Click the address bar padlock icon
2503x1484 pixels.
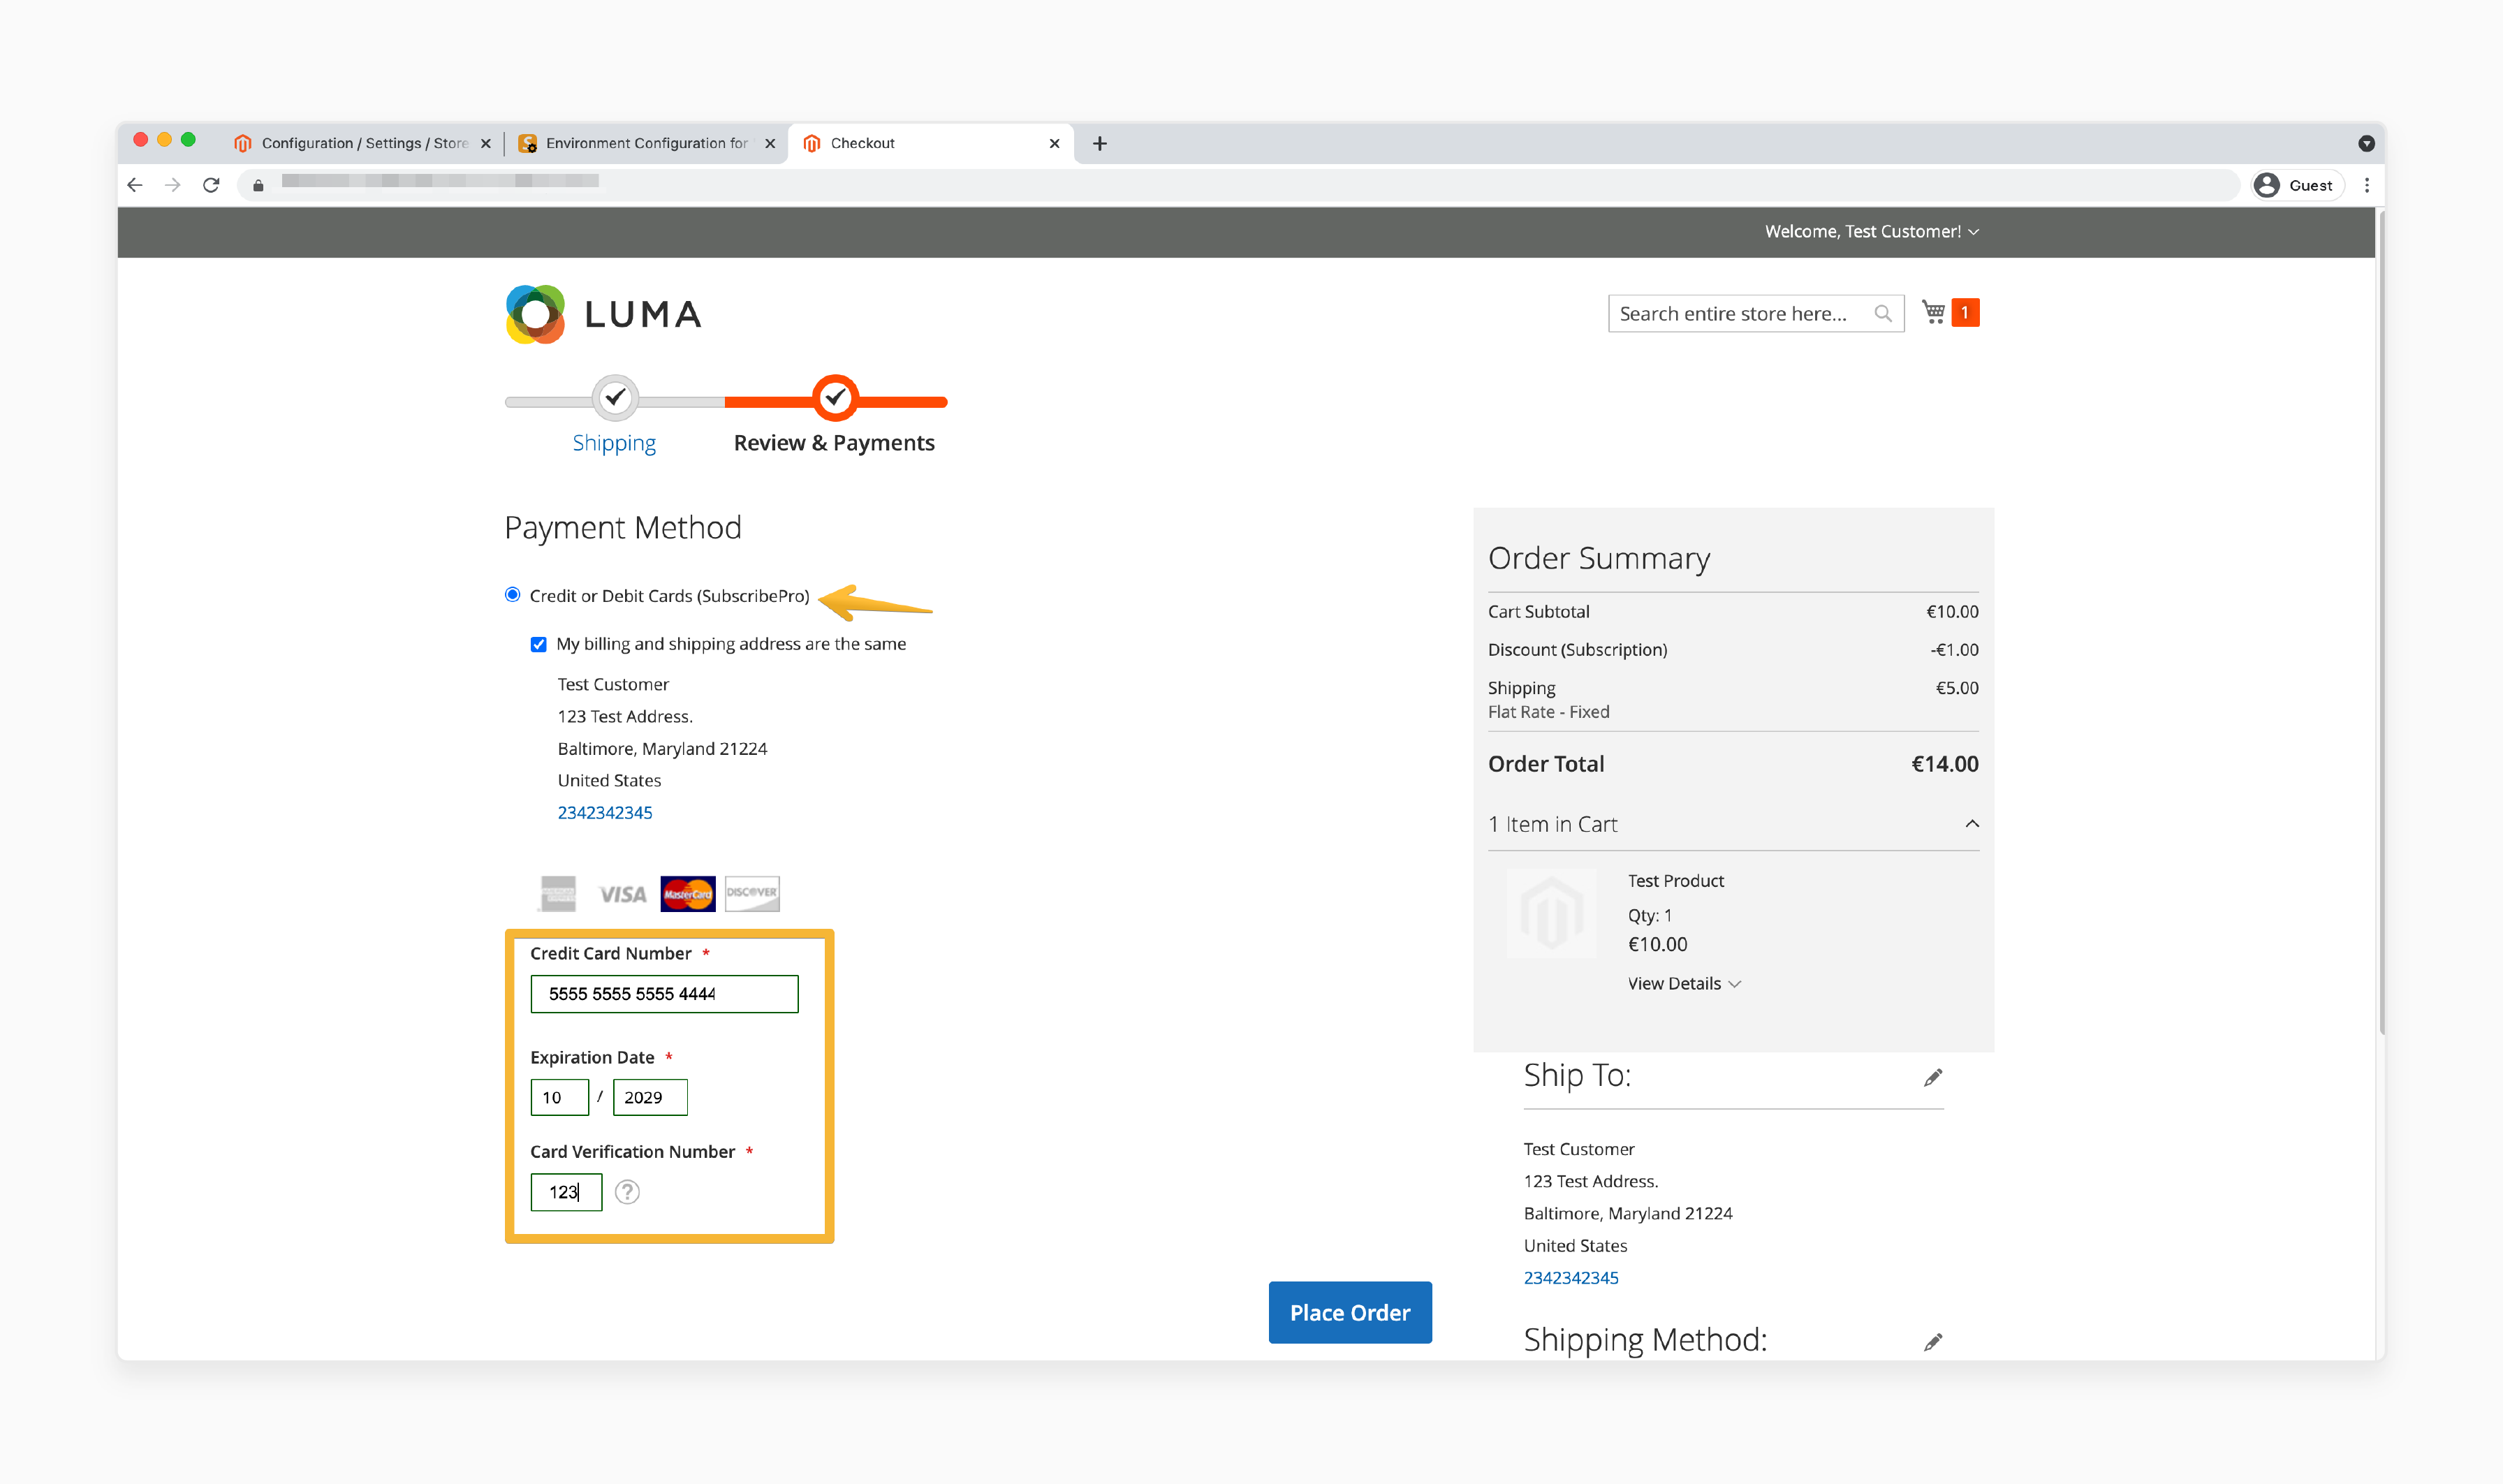click(x=258, y=185)
